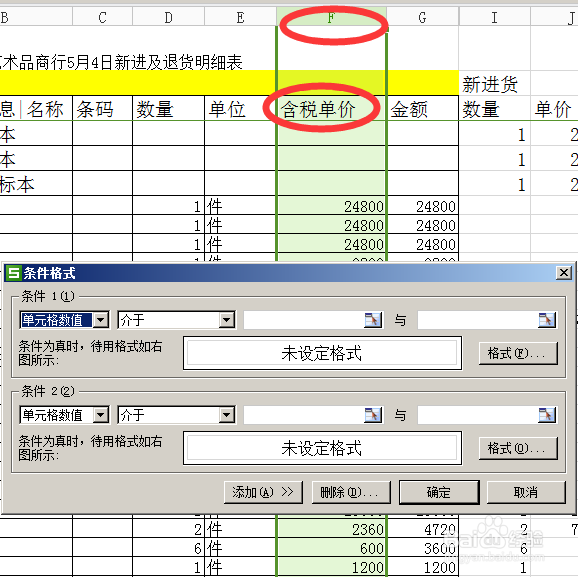The image size is (578, 577).
Task: Select column E header
Action: 240,17
